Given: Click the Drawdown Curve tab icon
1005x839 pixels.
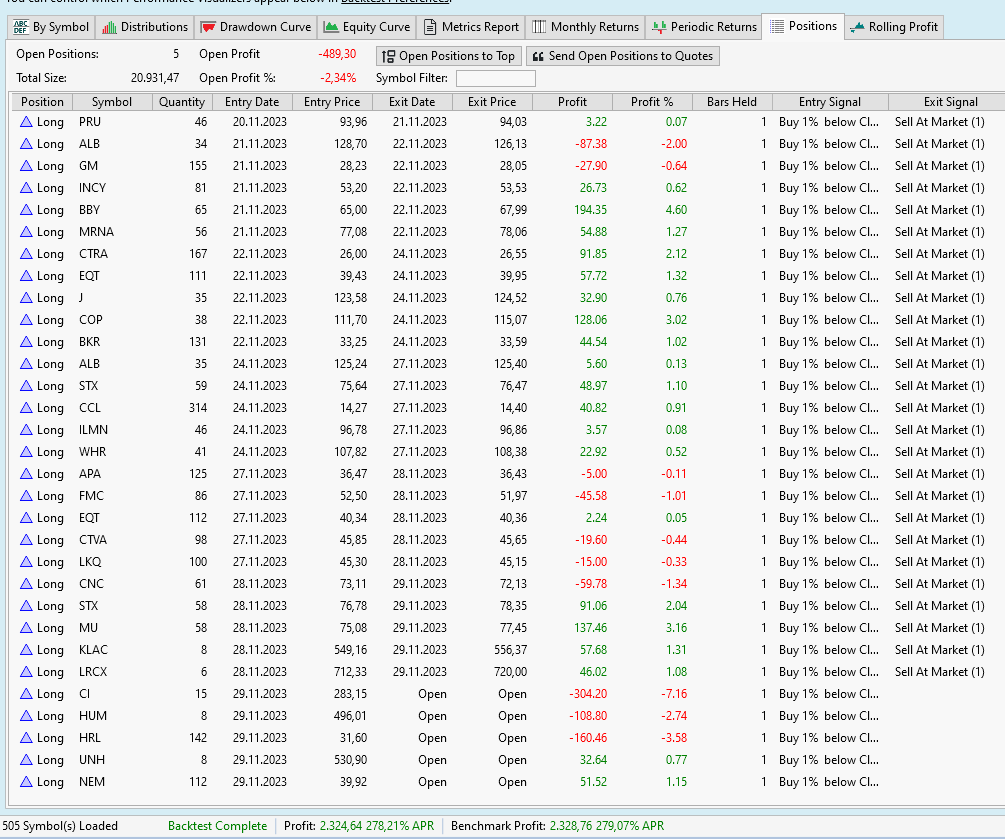Looking at the screenshot, I should 208,27.
